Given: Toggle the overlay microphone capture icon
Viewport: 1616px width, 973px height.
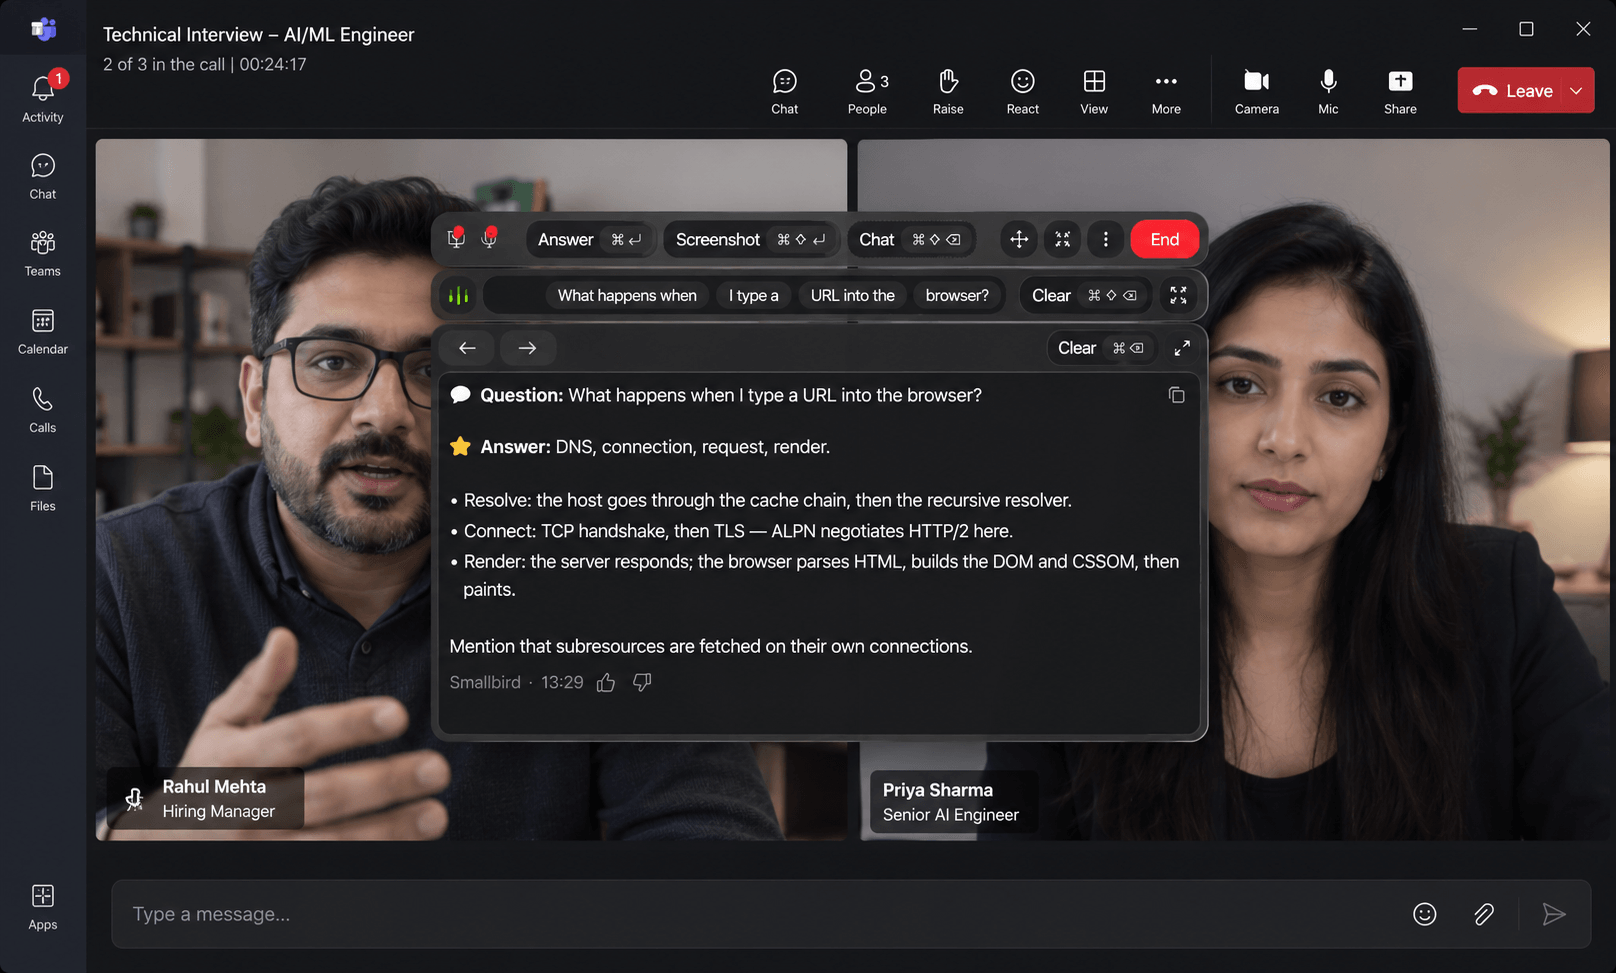Looking at the screenshot, I should point(489,239).
